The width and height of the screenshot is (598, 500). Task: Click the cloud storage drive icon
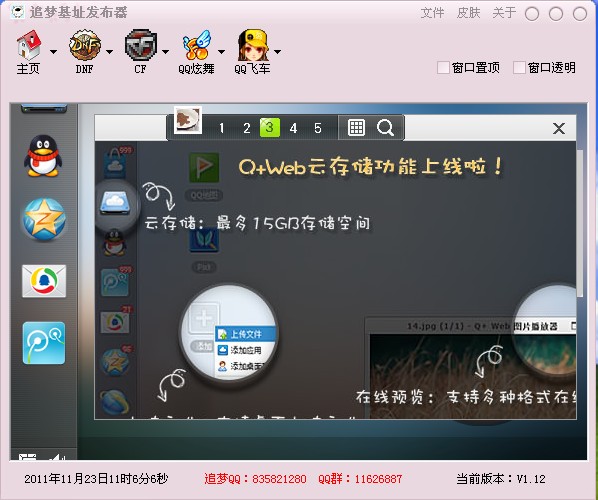tap(115, 203)
